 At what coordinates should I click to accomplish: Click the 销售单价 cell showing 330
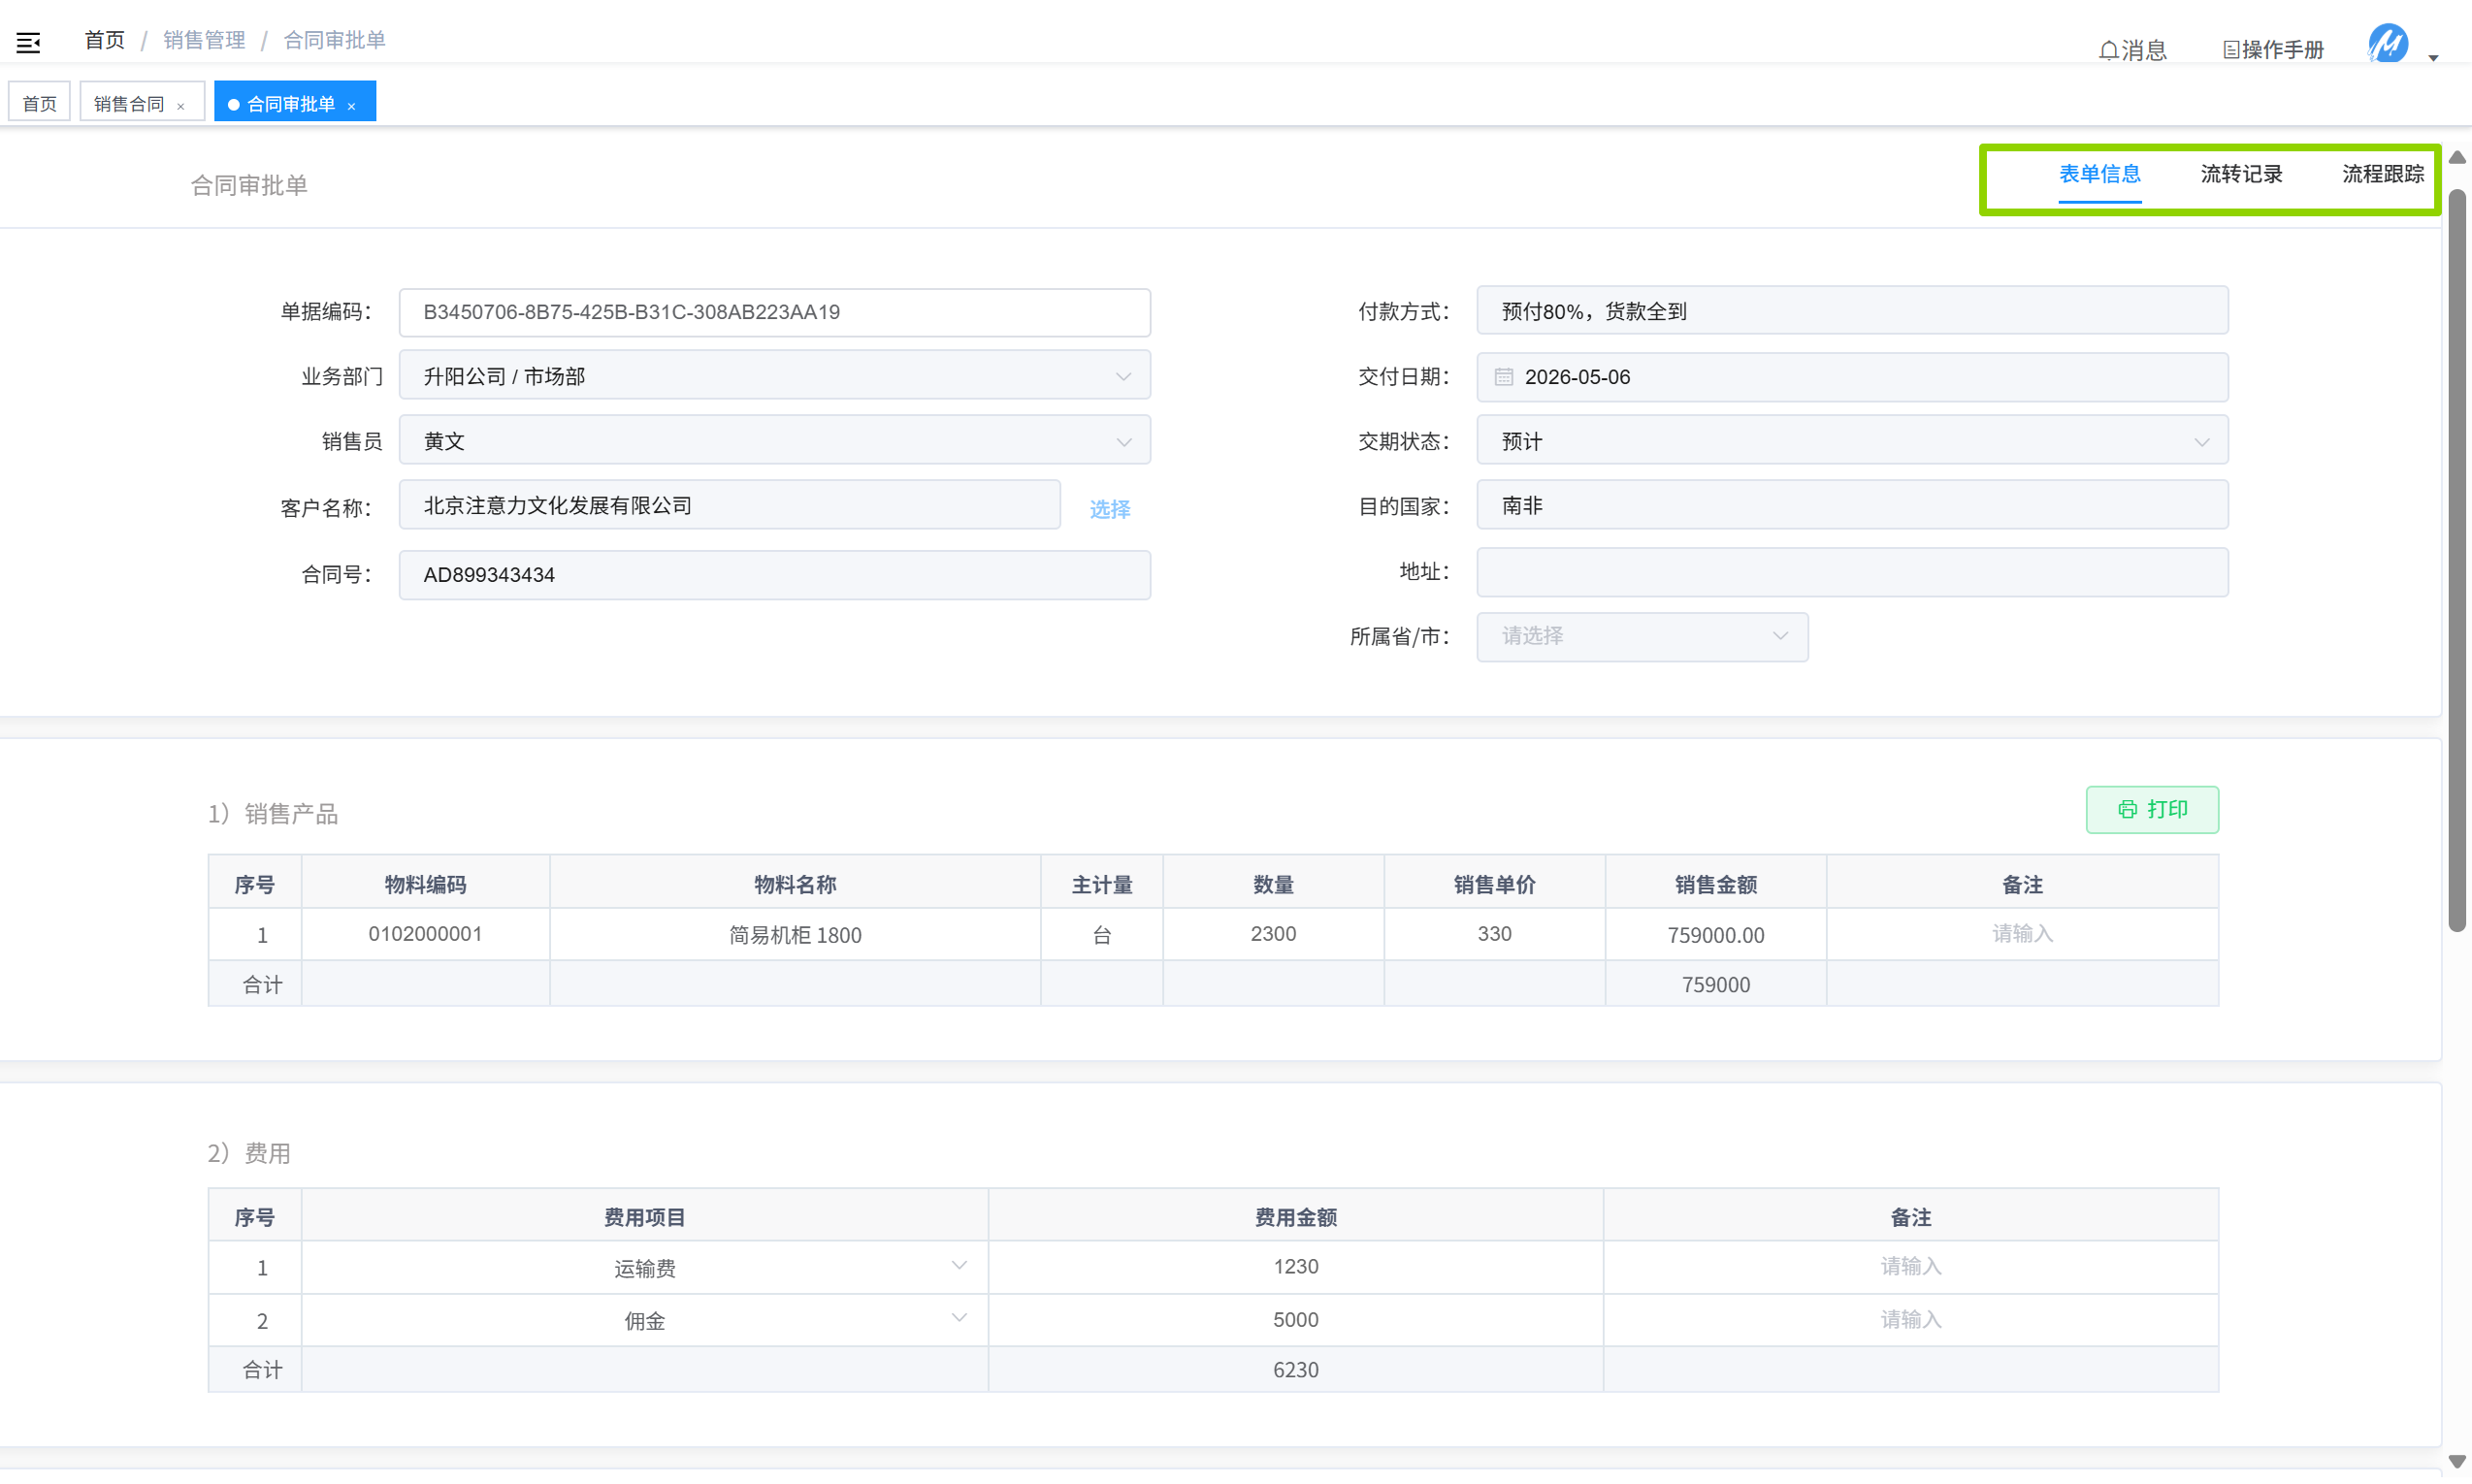(x=1494, y=934)
